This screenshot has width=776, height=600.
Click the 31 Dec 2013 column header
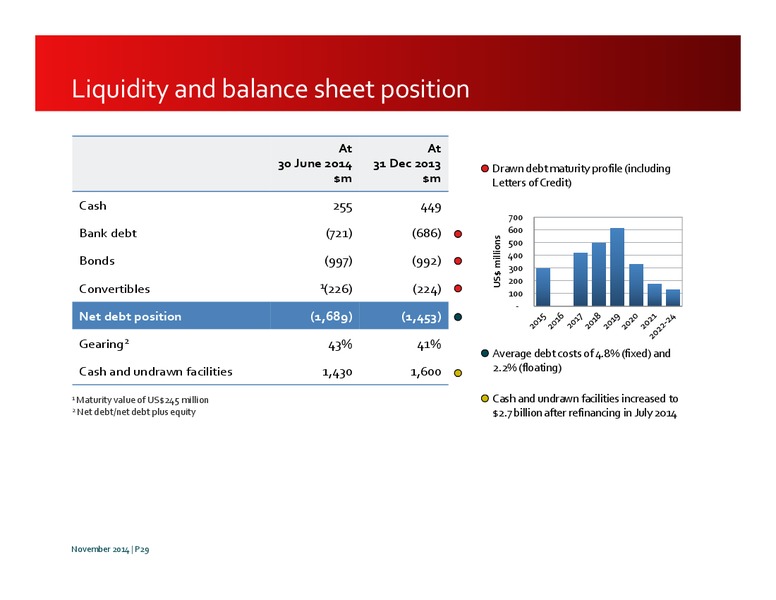pos(407,163)
